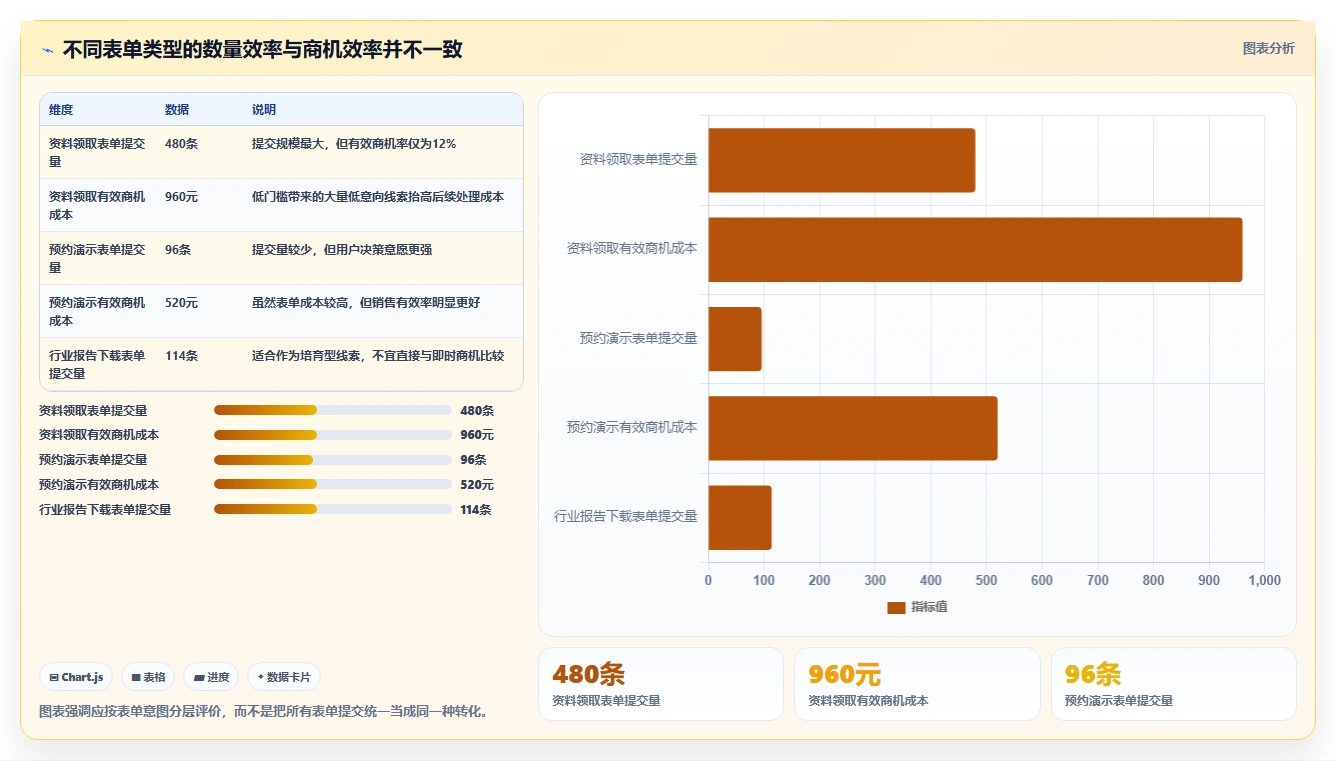The image size is (1336, 761).
Task: Open the 960元 data card
Action: point(917,684)
